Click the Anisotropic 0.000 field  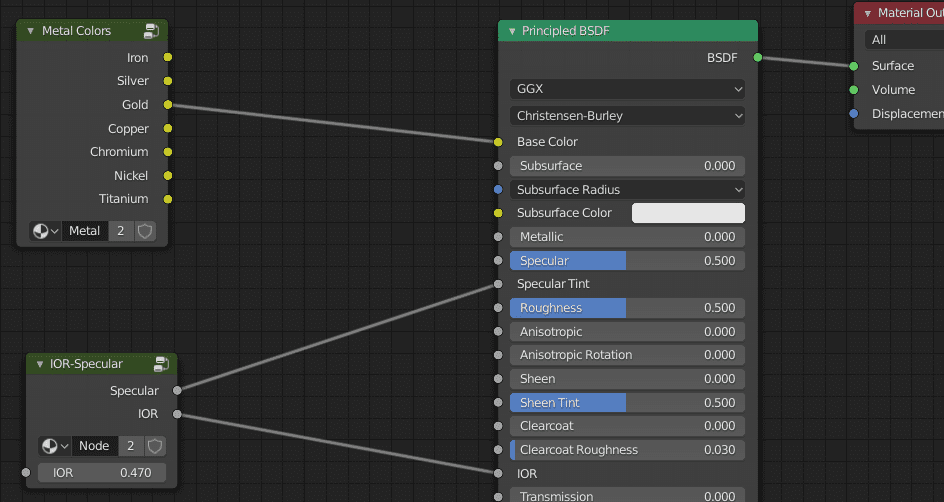click(627, 332)
